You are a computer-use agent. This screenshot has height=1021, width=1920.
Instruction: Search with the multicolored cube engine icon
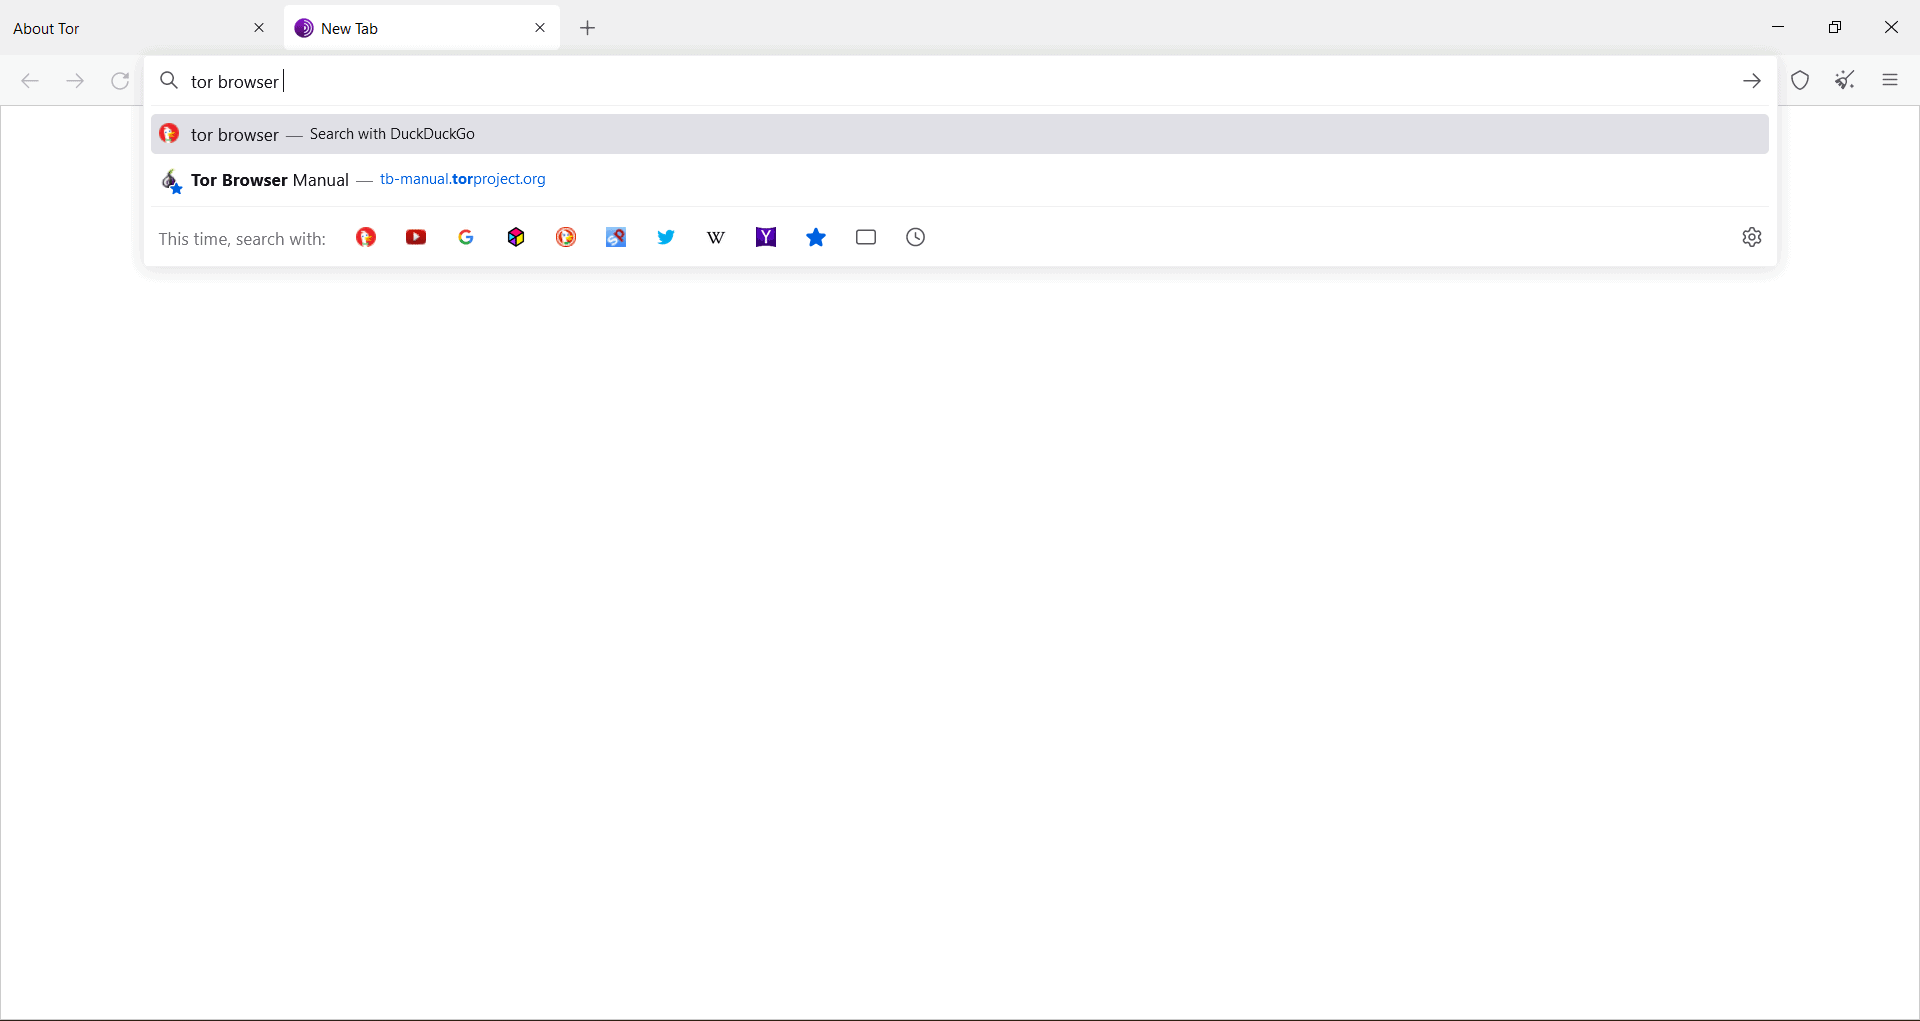point(516,237)
